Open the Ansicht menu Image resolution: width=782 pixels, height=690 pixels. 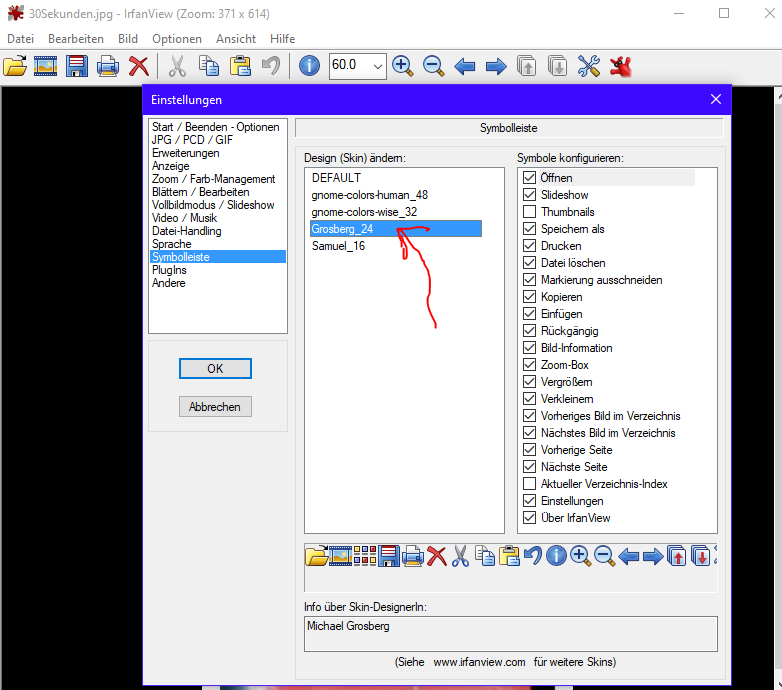click(236, 39)
